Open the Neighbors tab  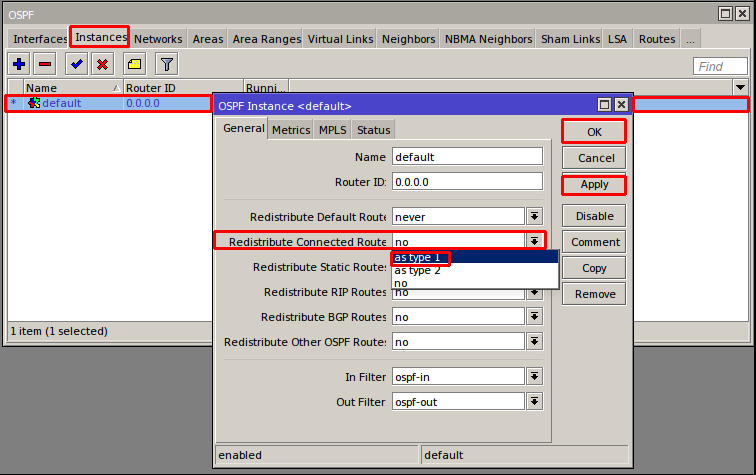(408, 39)
